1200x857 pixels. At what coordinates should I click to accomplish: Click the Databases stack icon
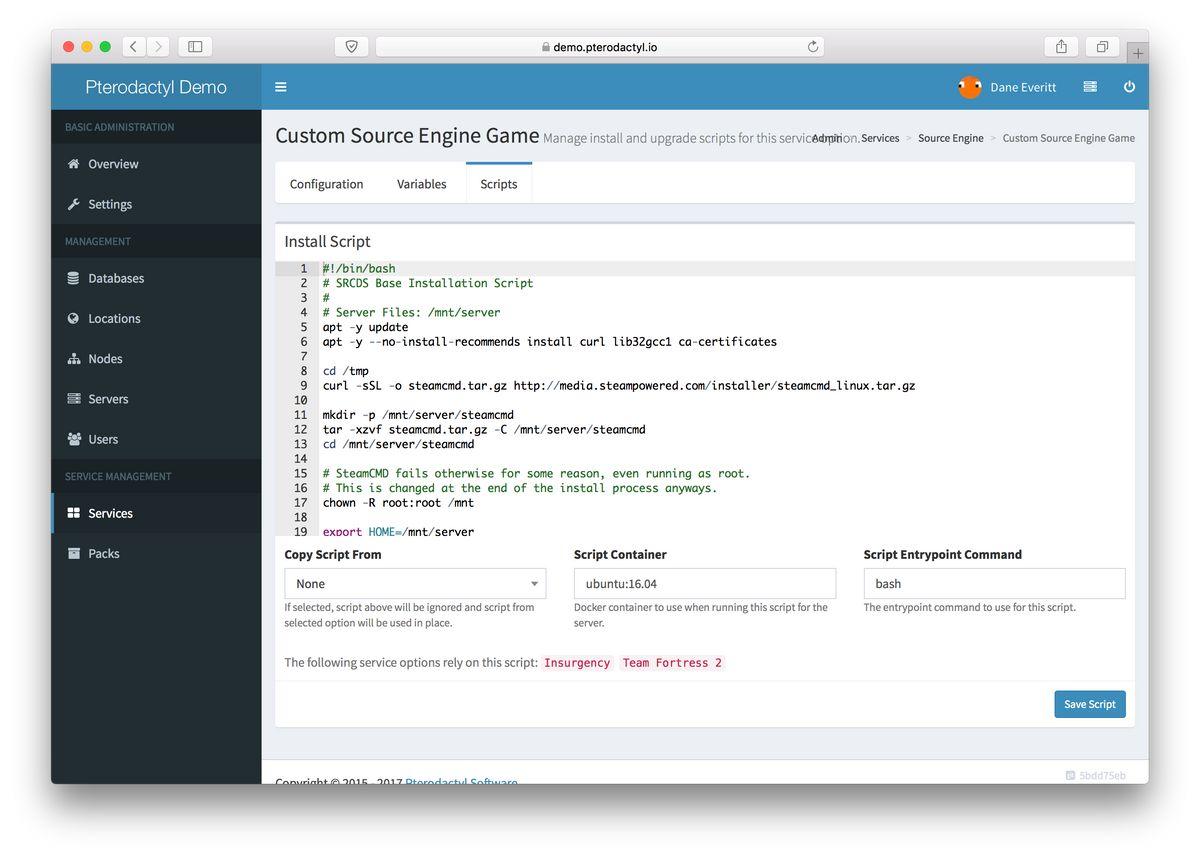(73, 278)
